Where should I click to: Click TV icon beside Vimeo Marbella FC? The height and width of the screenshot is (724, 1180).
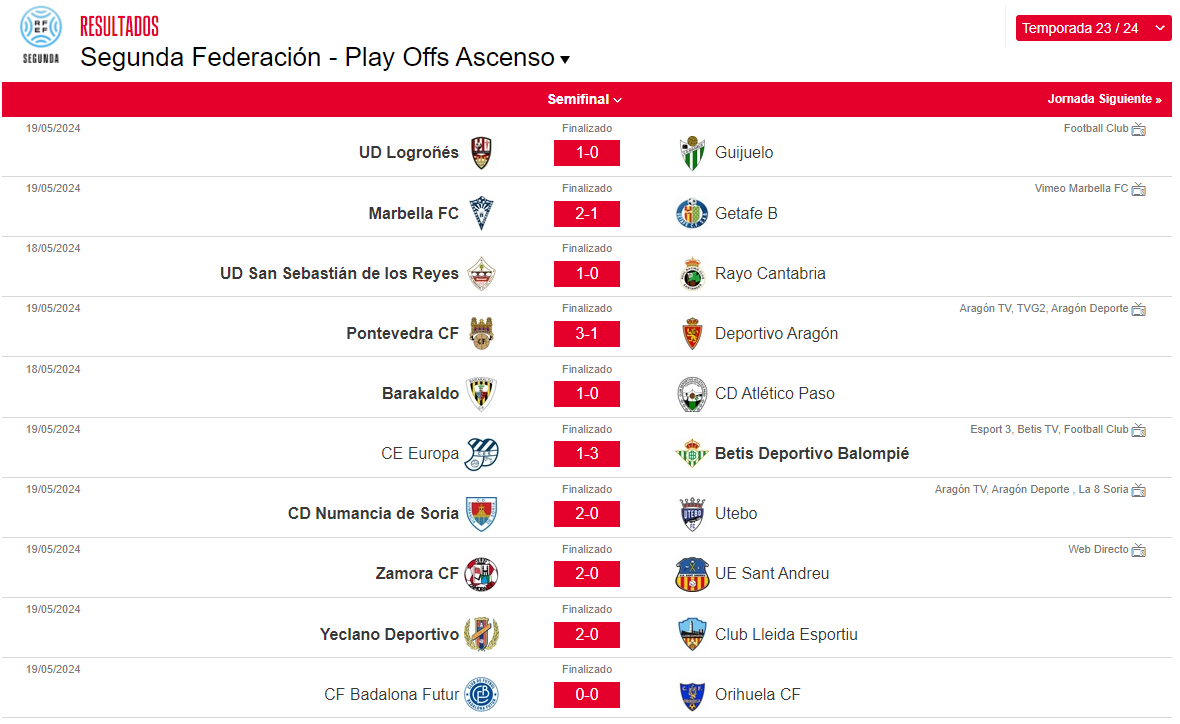1139,189
